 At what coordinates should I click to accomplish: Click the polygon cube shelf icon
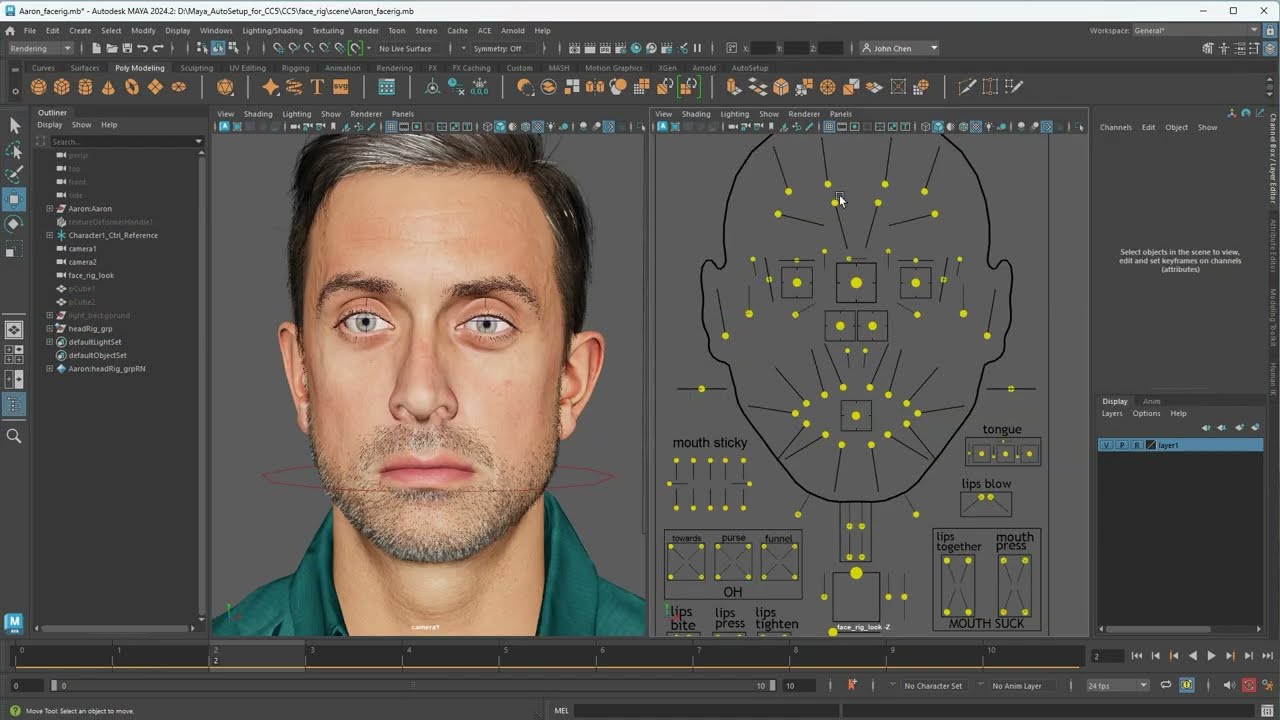62,87
